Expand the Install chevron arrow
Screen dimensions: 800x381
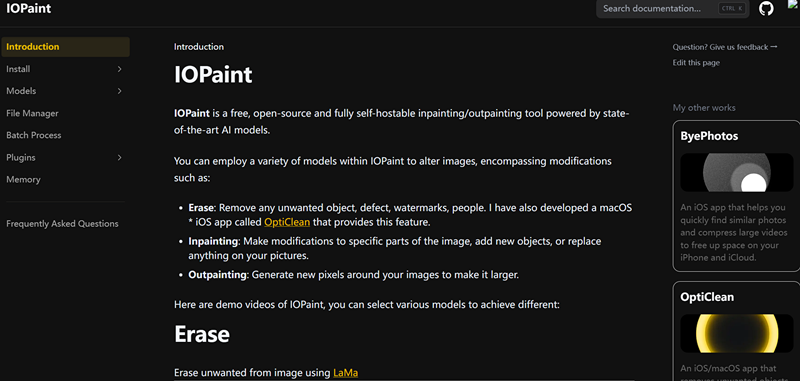[119, 69]
